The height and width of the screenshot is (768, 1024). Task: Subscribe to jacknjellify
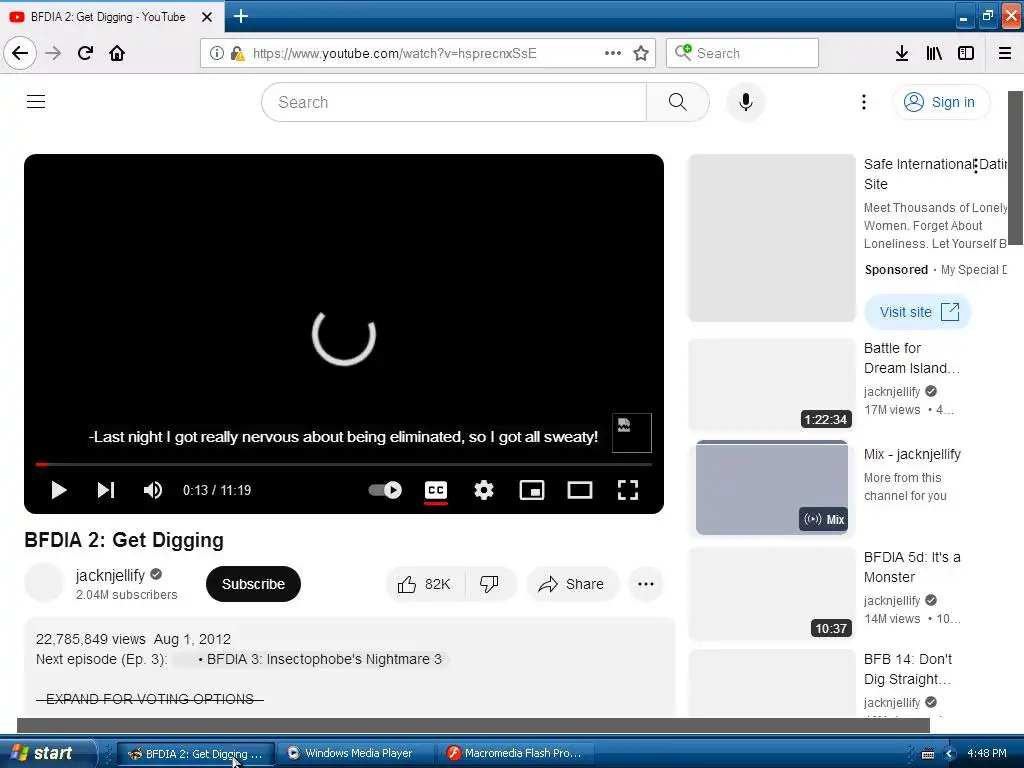[x=253, y=584]
